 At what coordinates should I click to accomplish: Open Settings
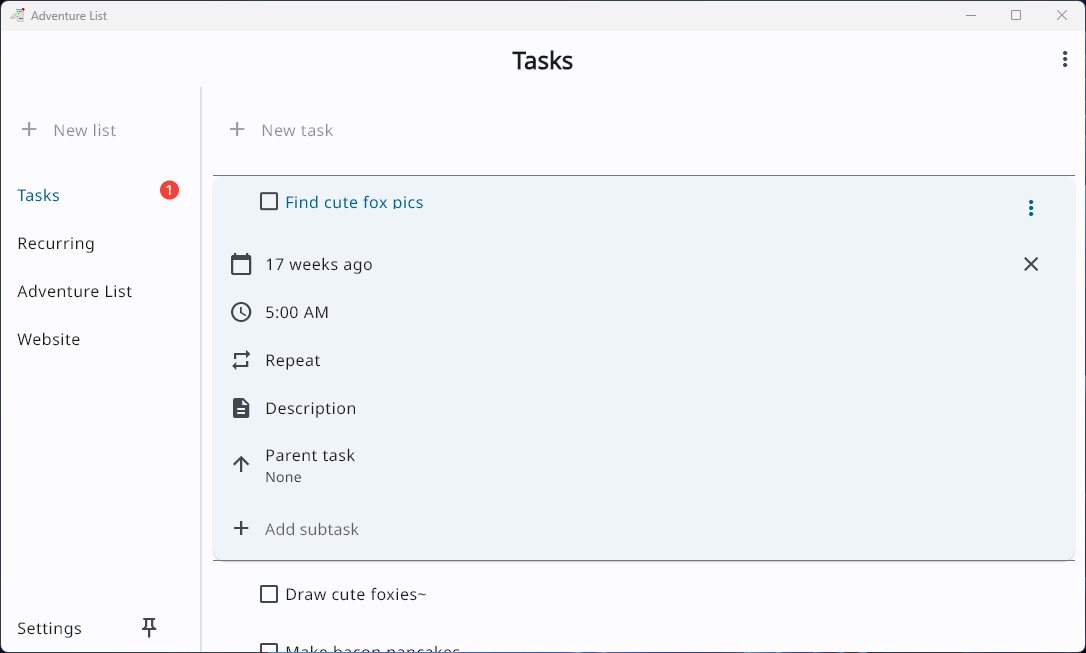[49, 628]
